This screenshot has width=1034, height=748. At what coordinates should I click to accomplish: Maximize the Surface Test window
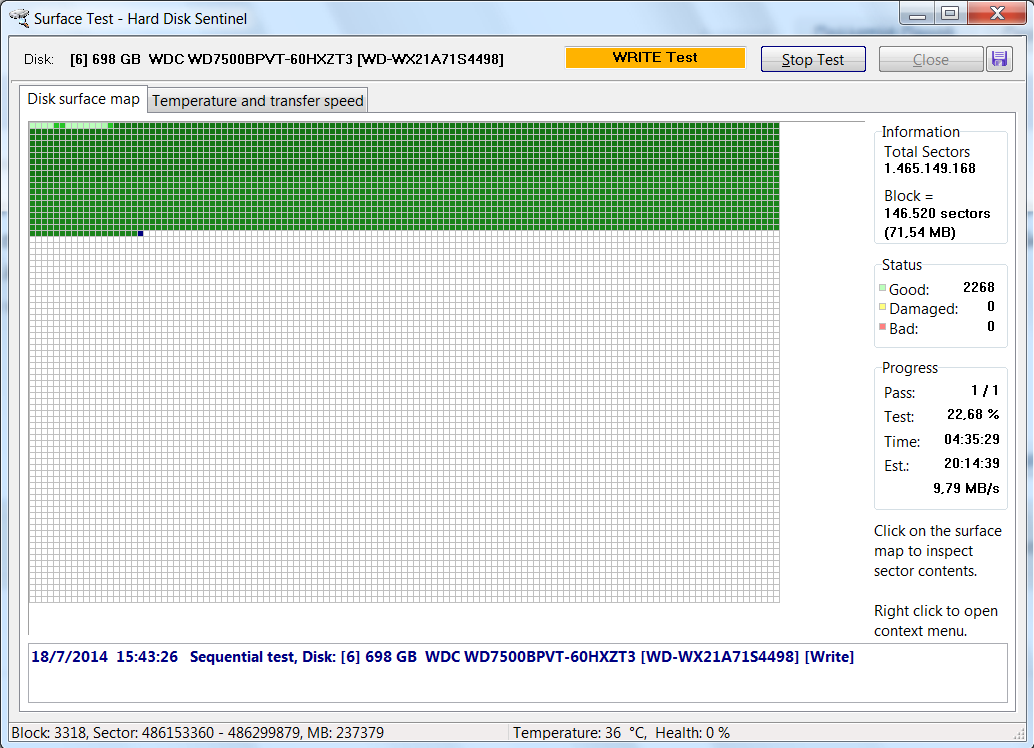tap(950, 14)
